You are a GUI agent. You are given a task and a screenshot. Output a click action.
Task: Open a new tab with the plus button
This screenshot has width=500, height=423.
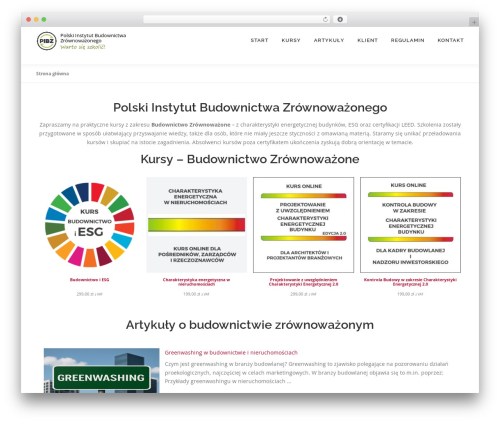474,22
